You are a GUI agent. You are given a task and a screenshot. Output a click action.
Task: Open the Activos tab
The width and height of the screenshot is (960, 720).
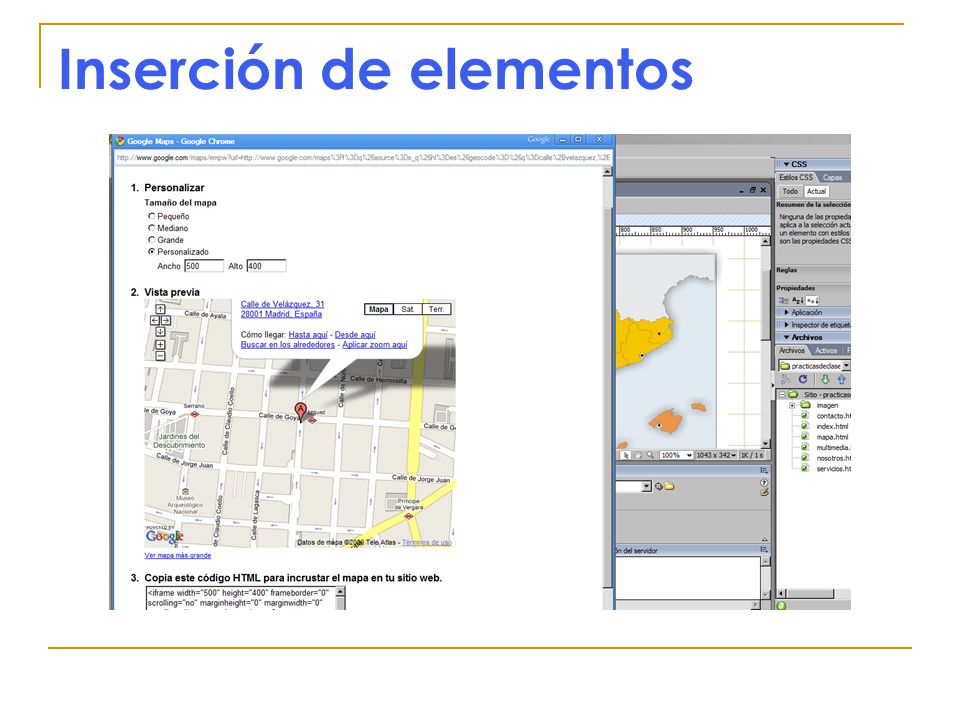point(826,351)
